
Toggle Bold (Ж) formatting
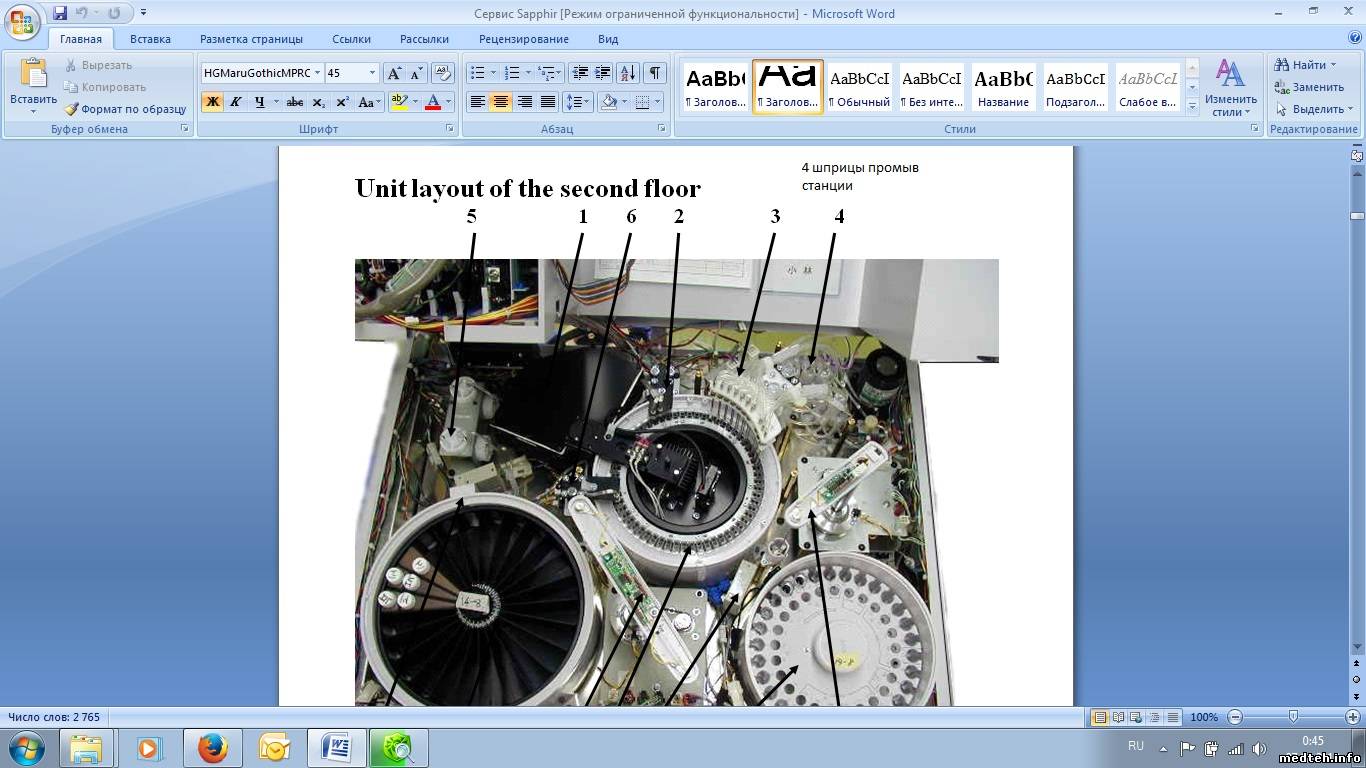(212, 102)
